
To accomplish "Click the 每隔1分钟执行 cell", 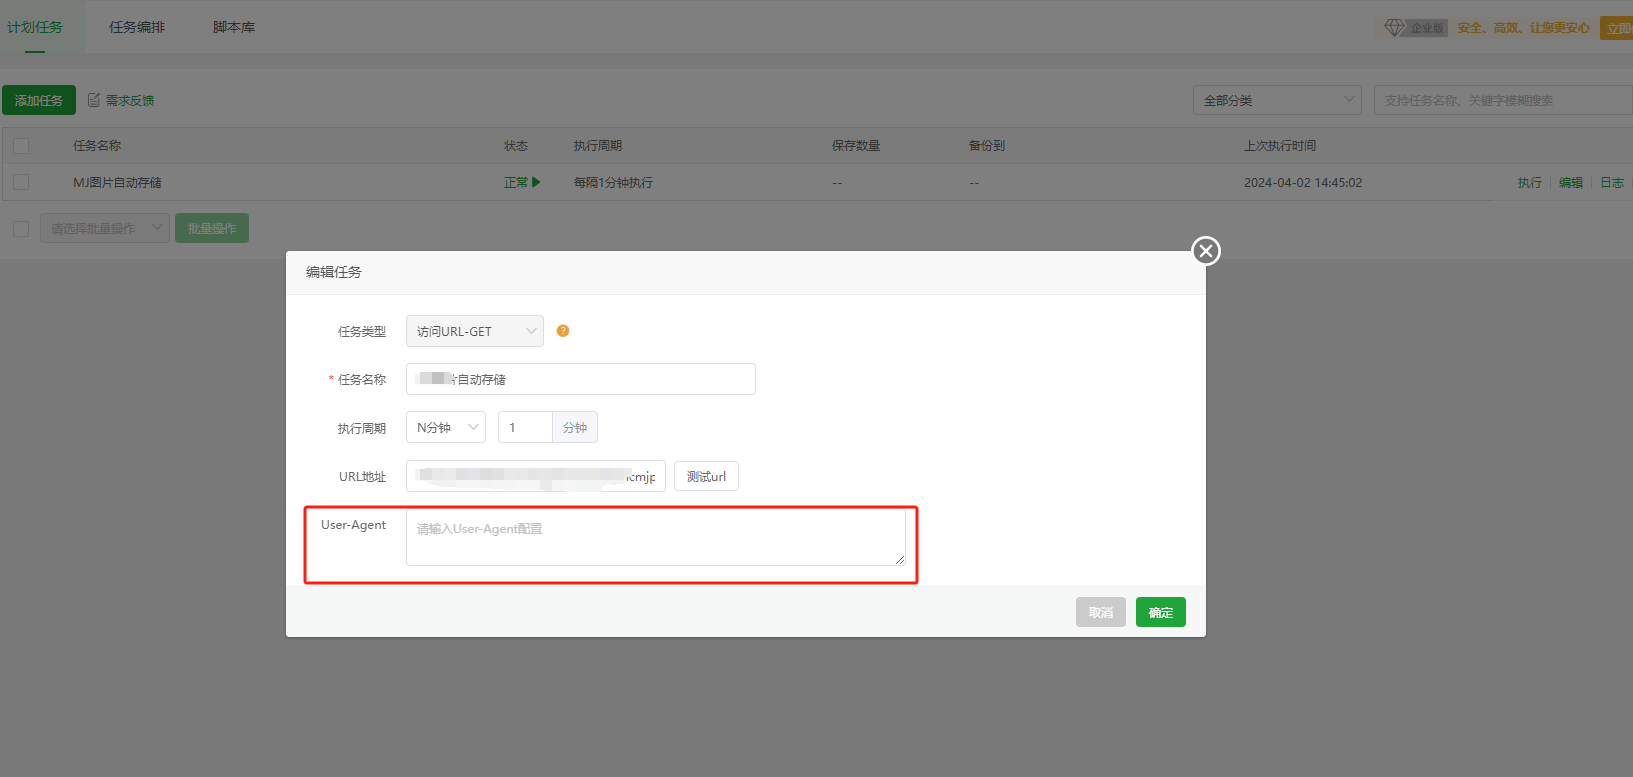I will coord(613,182).
